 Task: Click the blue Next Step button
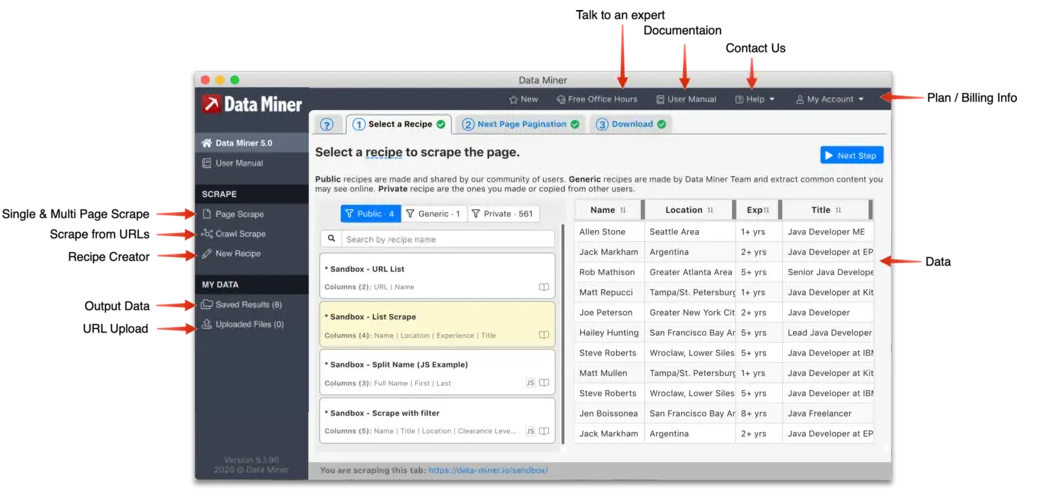coord(852,155)
